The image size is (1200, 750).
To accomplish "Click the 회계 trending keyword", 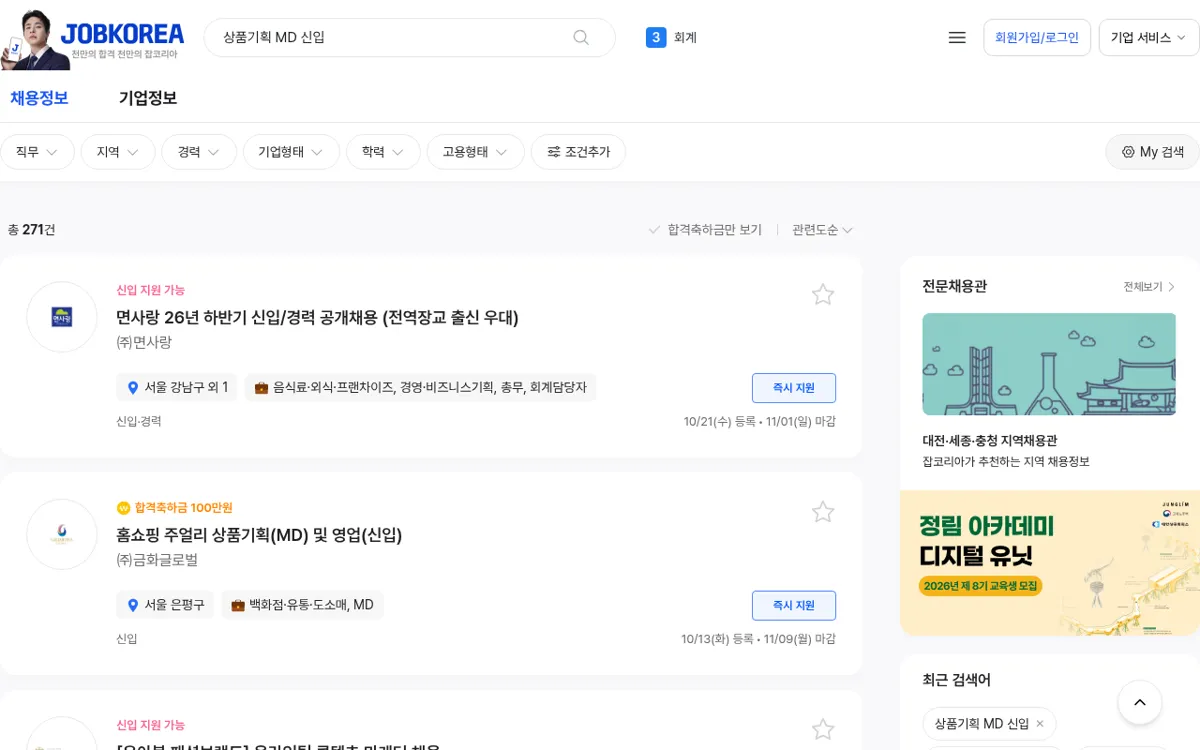I will [x=685, y=38].
